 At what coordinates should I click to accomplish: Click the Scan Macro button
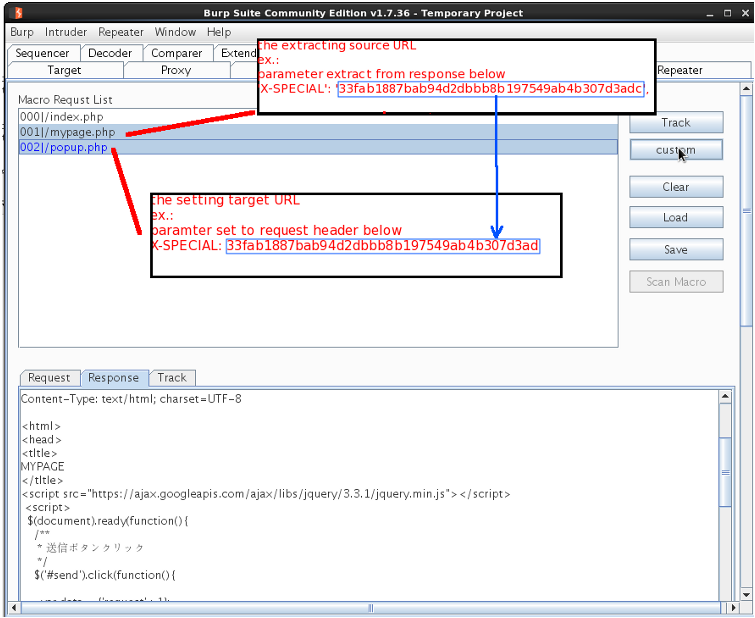click(x=676, y=282)
